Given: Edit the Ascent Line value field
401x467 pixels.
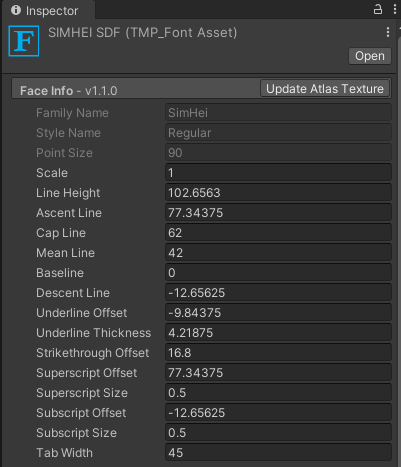Looking at the screenshot, I should click(x=278, y=213).
